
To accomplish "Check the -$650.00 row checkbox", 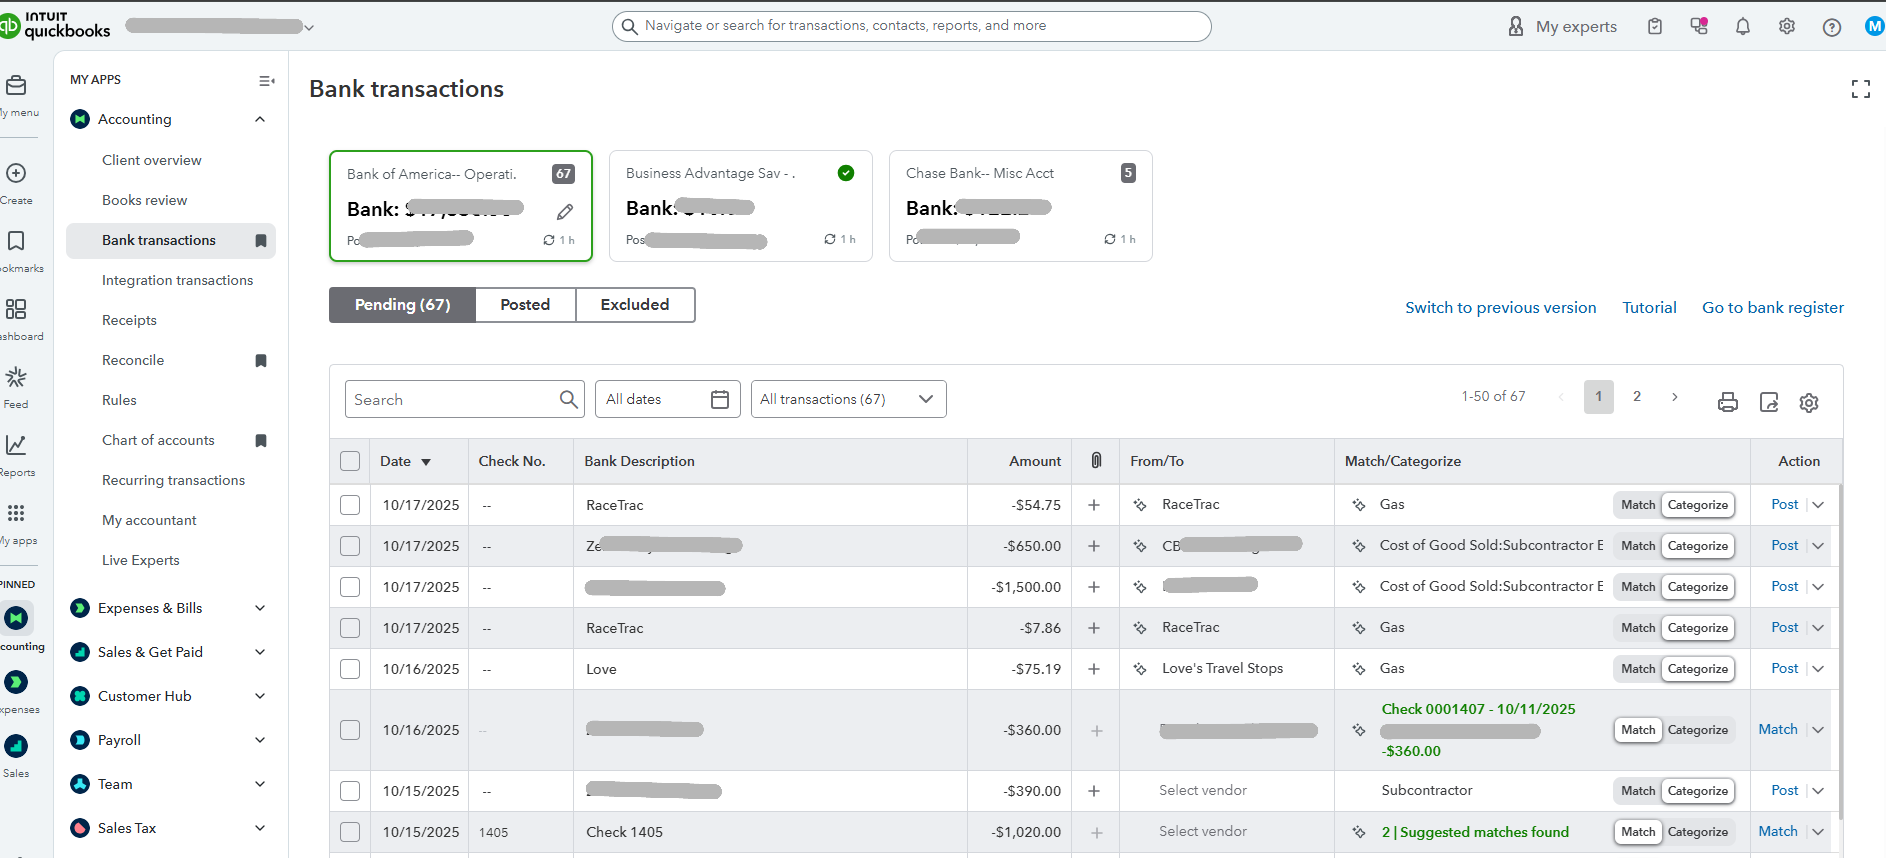I will coord(350,546).
